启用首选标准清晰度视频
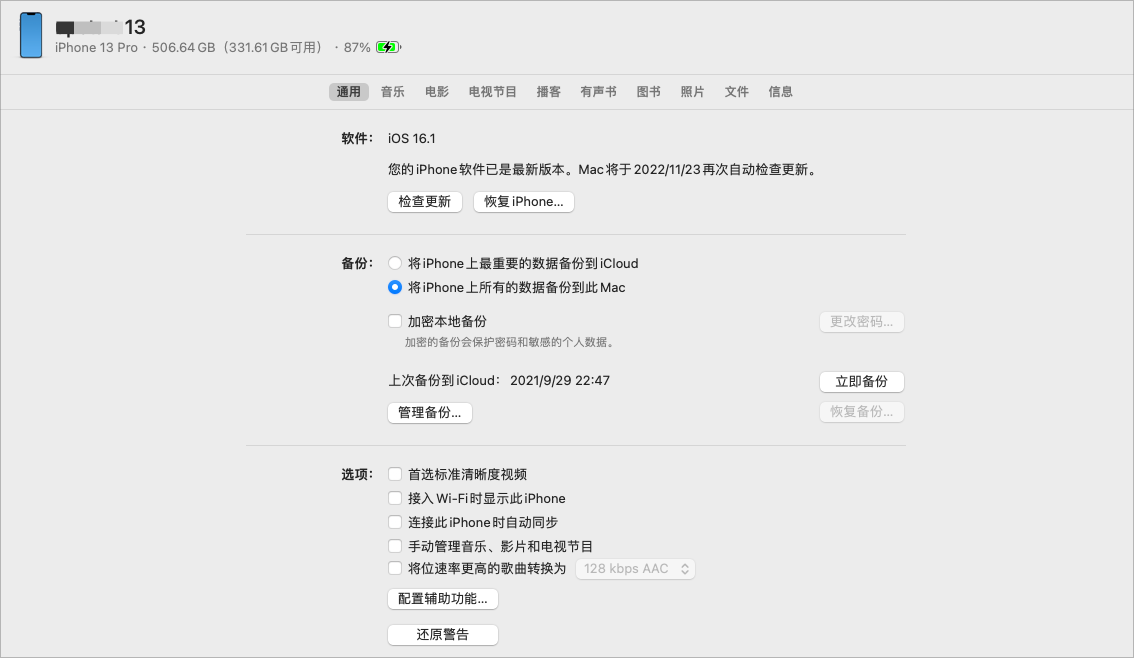The width and height of the screenshot is (1134, 658). (x=395, y=474)
